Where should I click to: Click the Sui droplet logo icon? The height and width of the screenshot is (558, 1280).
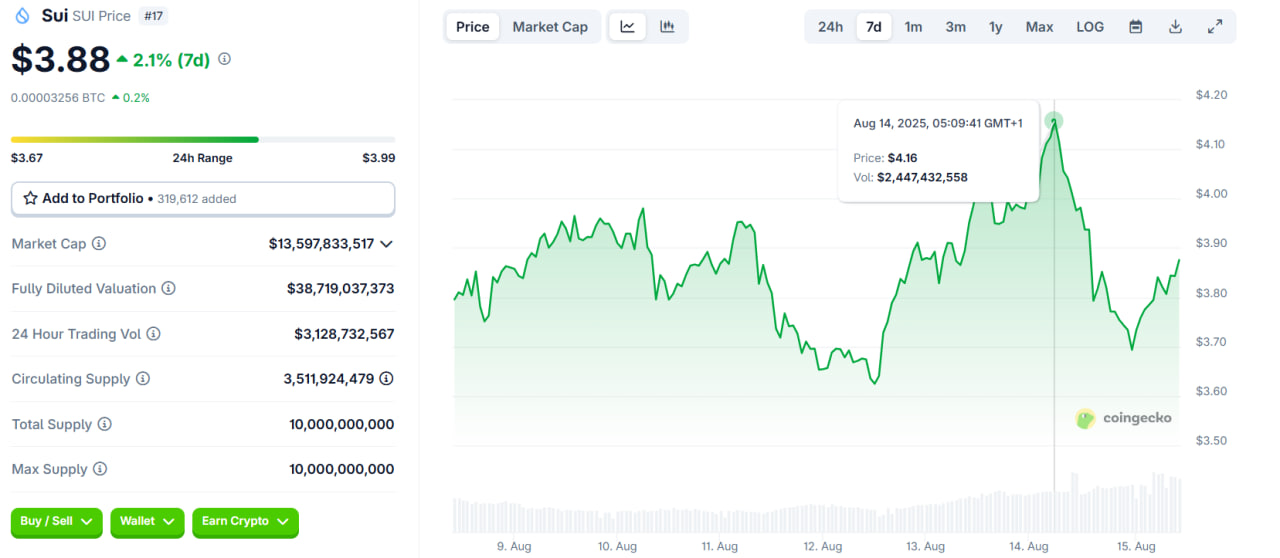click(x=22, y=16)
